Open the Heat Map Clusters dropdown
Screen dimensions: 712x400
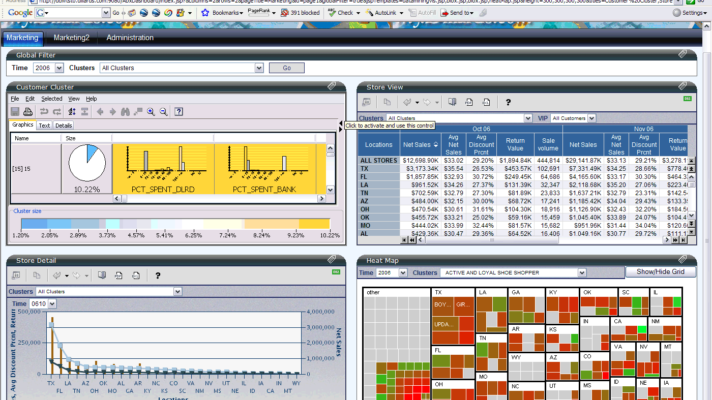(582, 273)
